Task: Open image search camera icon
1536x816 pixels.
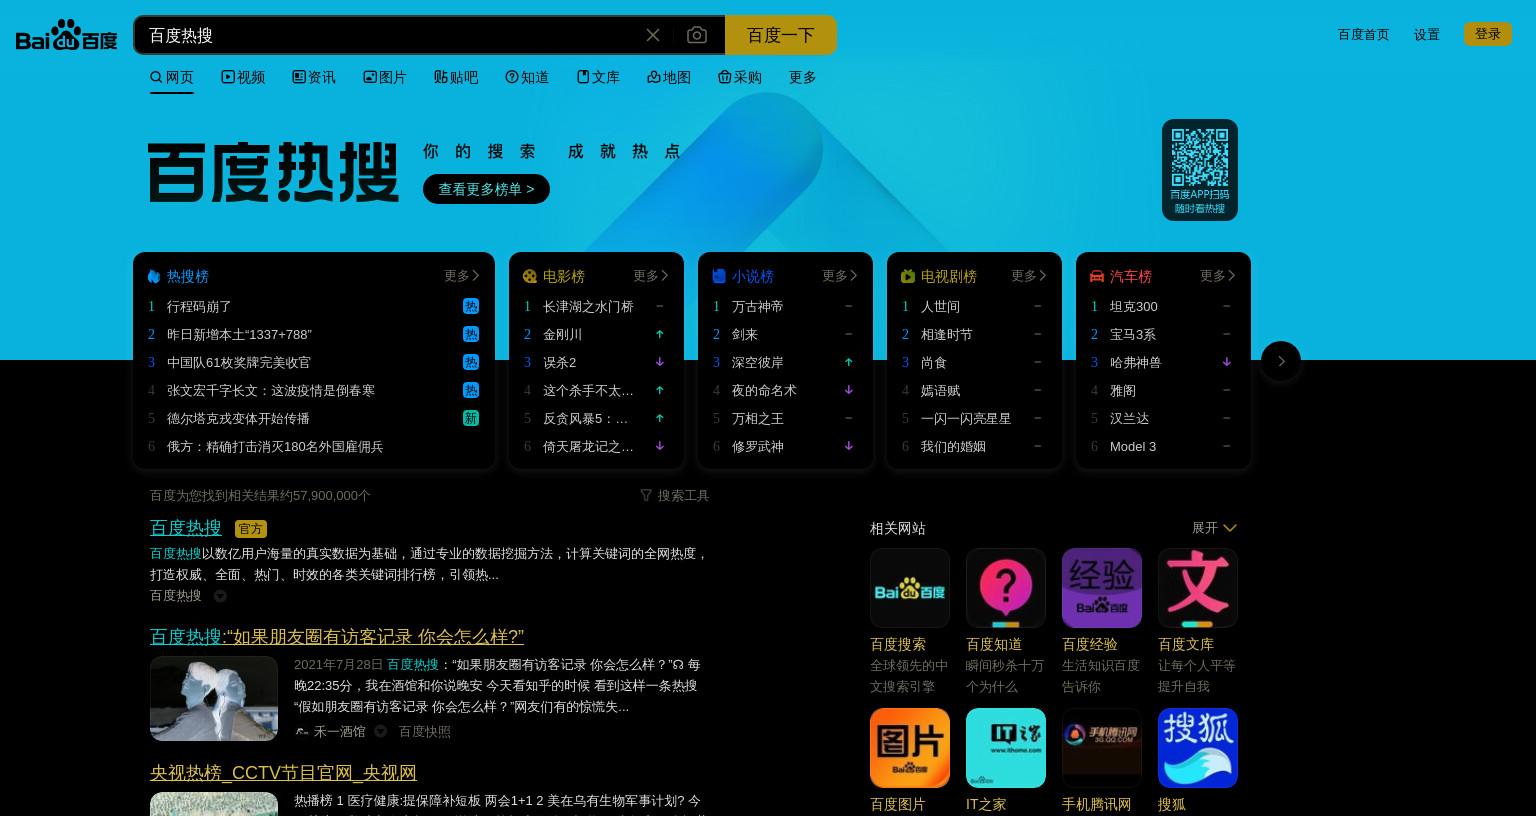Action: coord(697,35)
